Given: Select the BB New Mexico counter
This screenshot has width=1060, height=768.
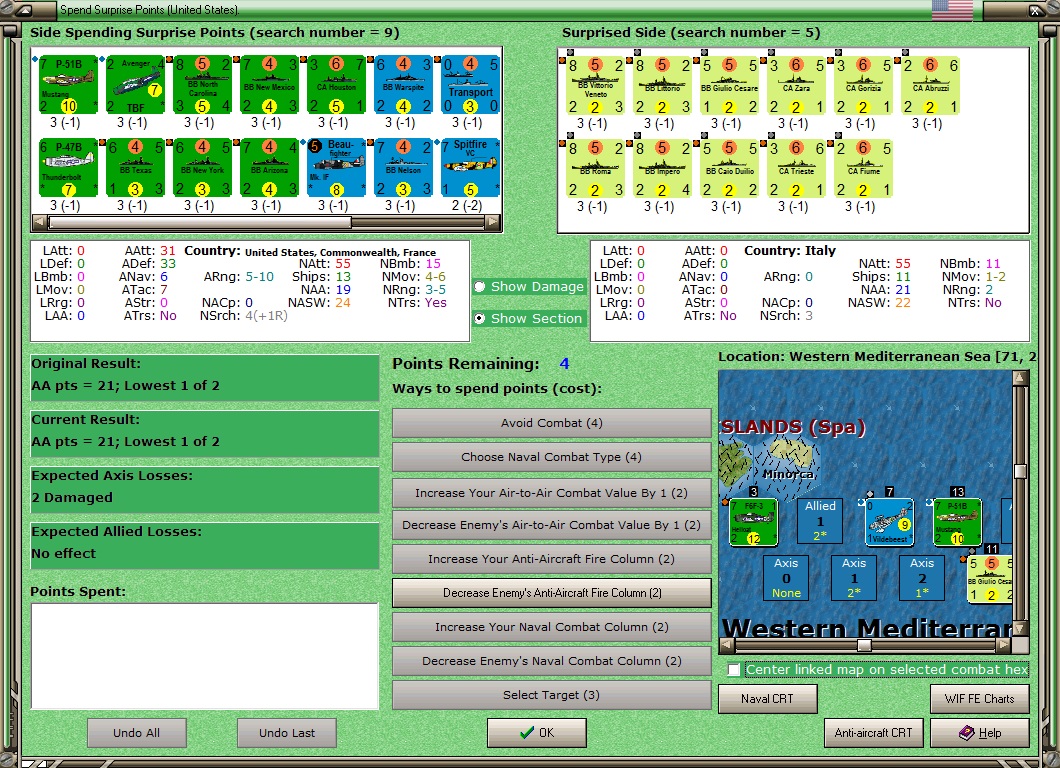Looking at the screenshot, I should point(270,85).
